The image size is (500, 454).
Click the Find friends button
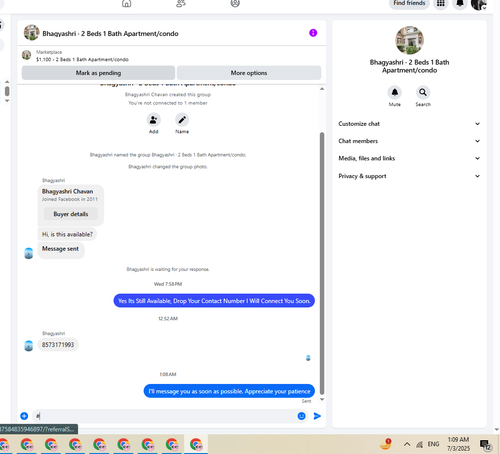pos(409,3)
